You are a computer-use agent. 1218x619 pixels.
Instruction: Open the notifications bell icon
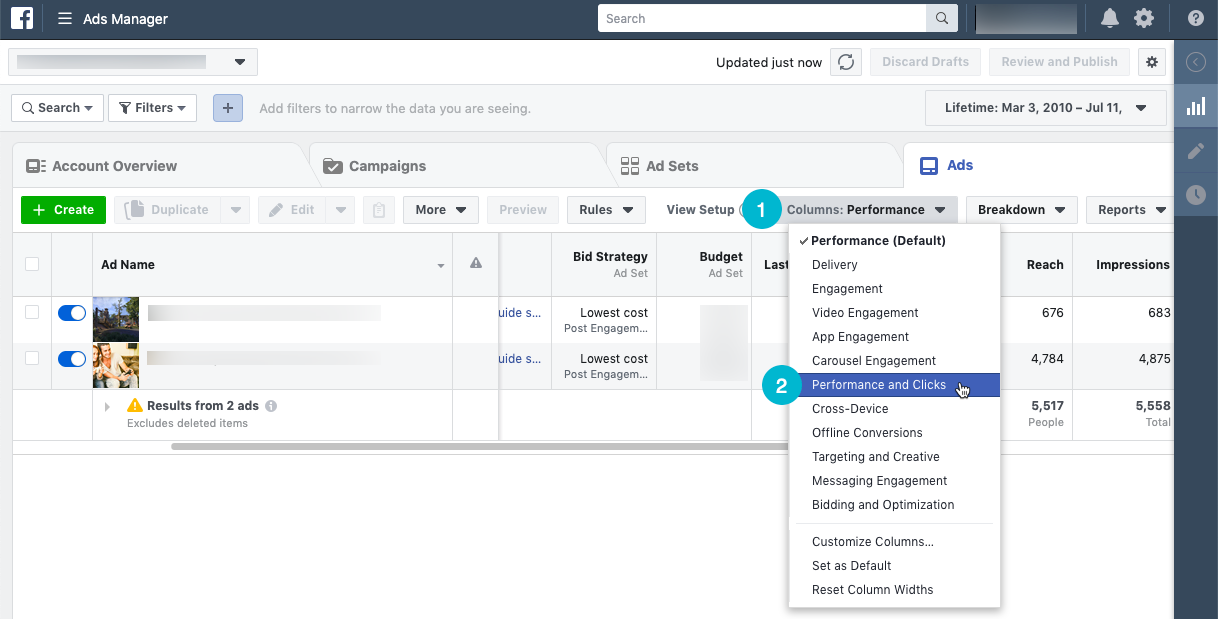point(1110,18)
